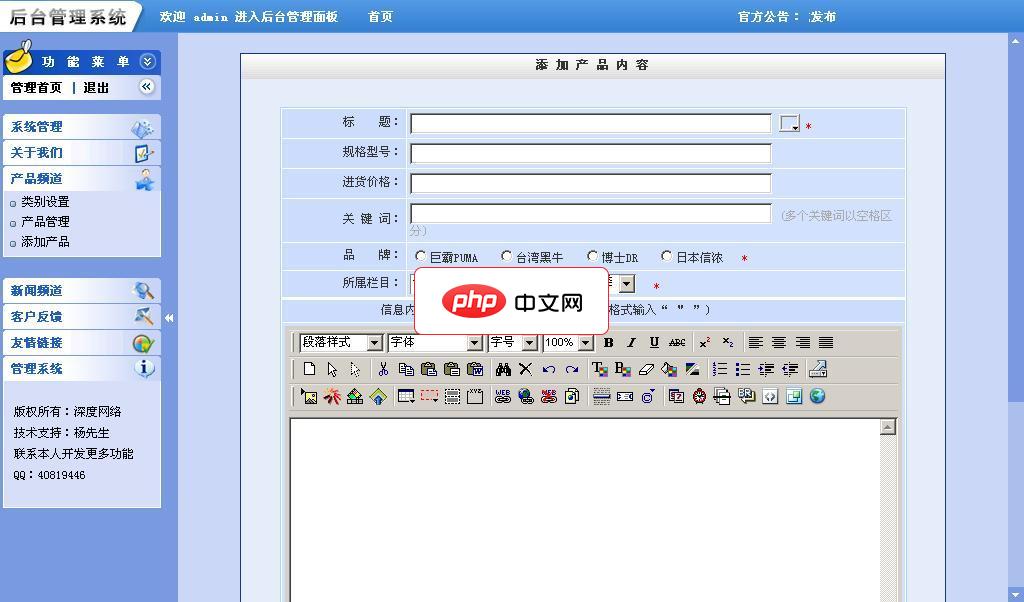This screenshot has width=1024, height=602.
Task: Click the cut (scissors) icon
Action: 383,369
